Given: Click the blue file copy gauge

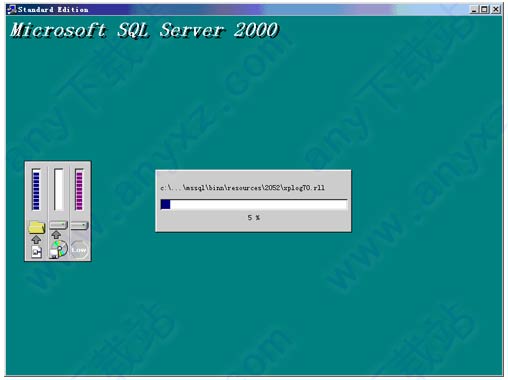Looking at the screenshot, I should [x=36, y=189].
